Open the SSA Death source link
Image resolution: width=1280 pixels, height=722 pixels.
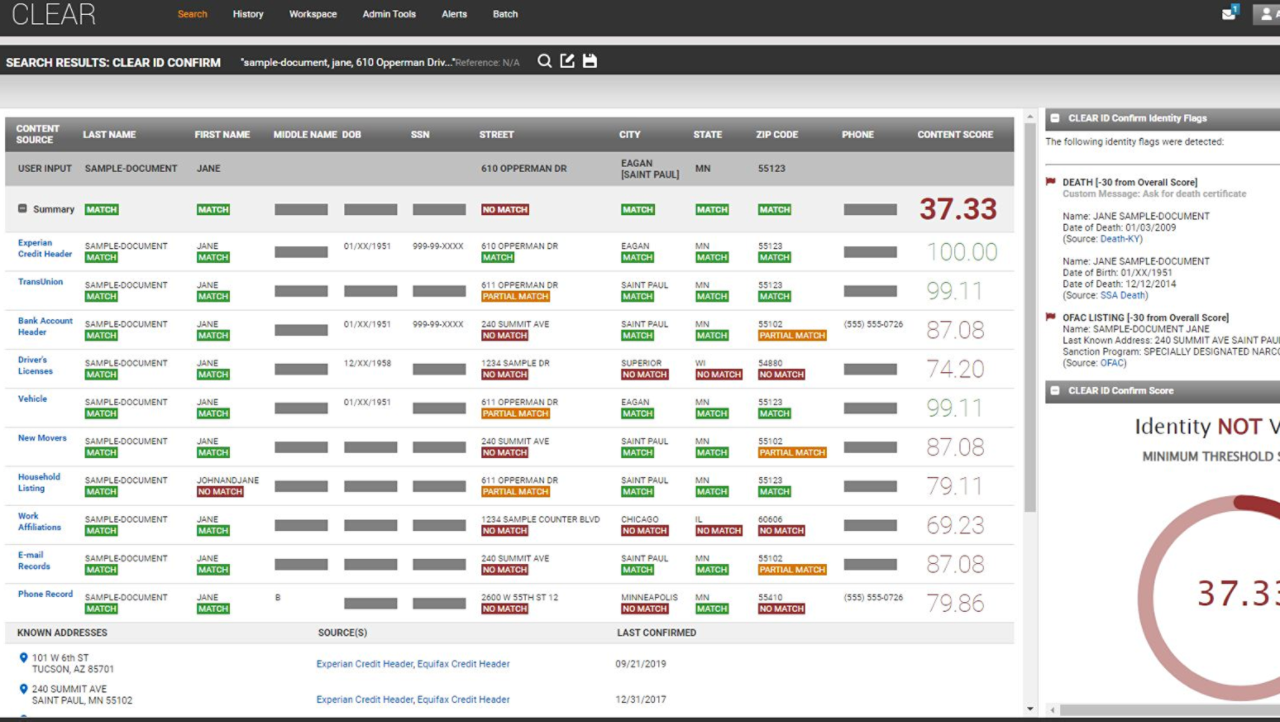point(1123,295)
